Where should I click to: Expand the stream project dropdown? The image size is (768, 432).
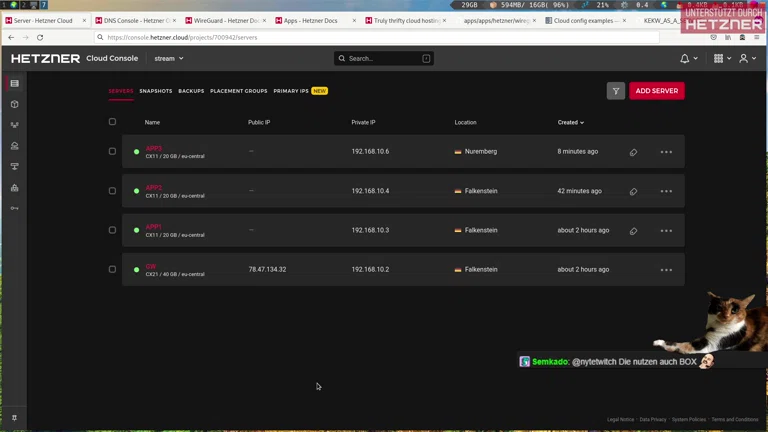pos(168,58)
